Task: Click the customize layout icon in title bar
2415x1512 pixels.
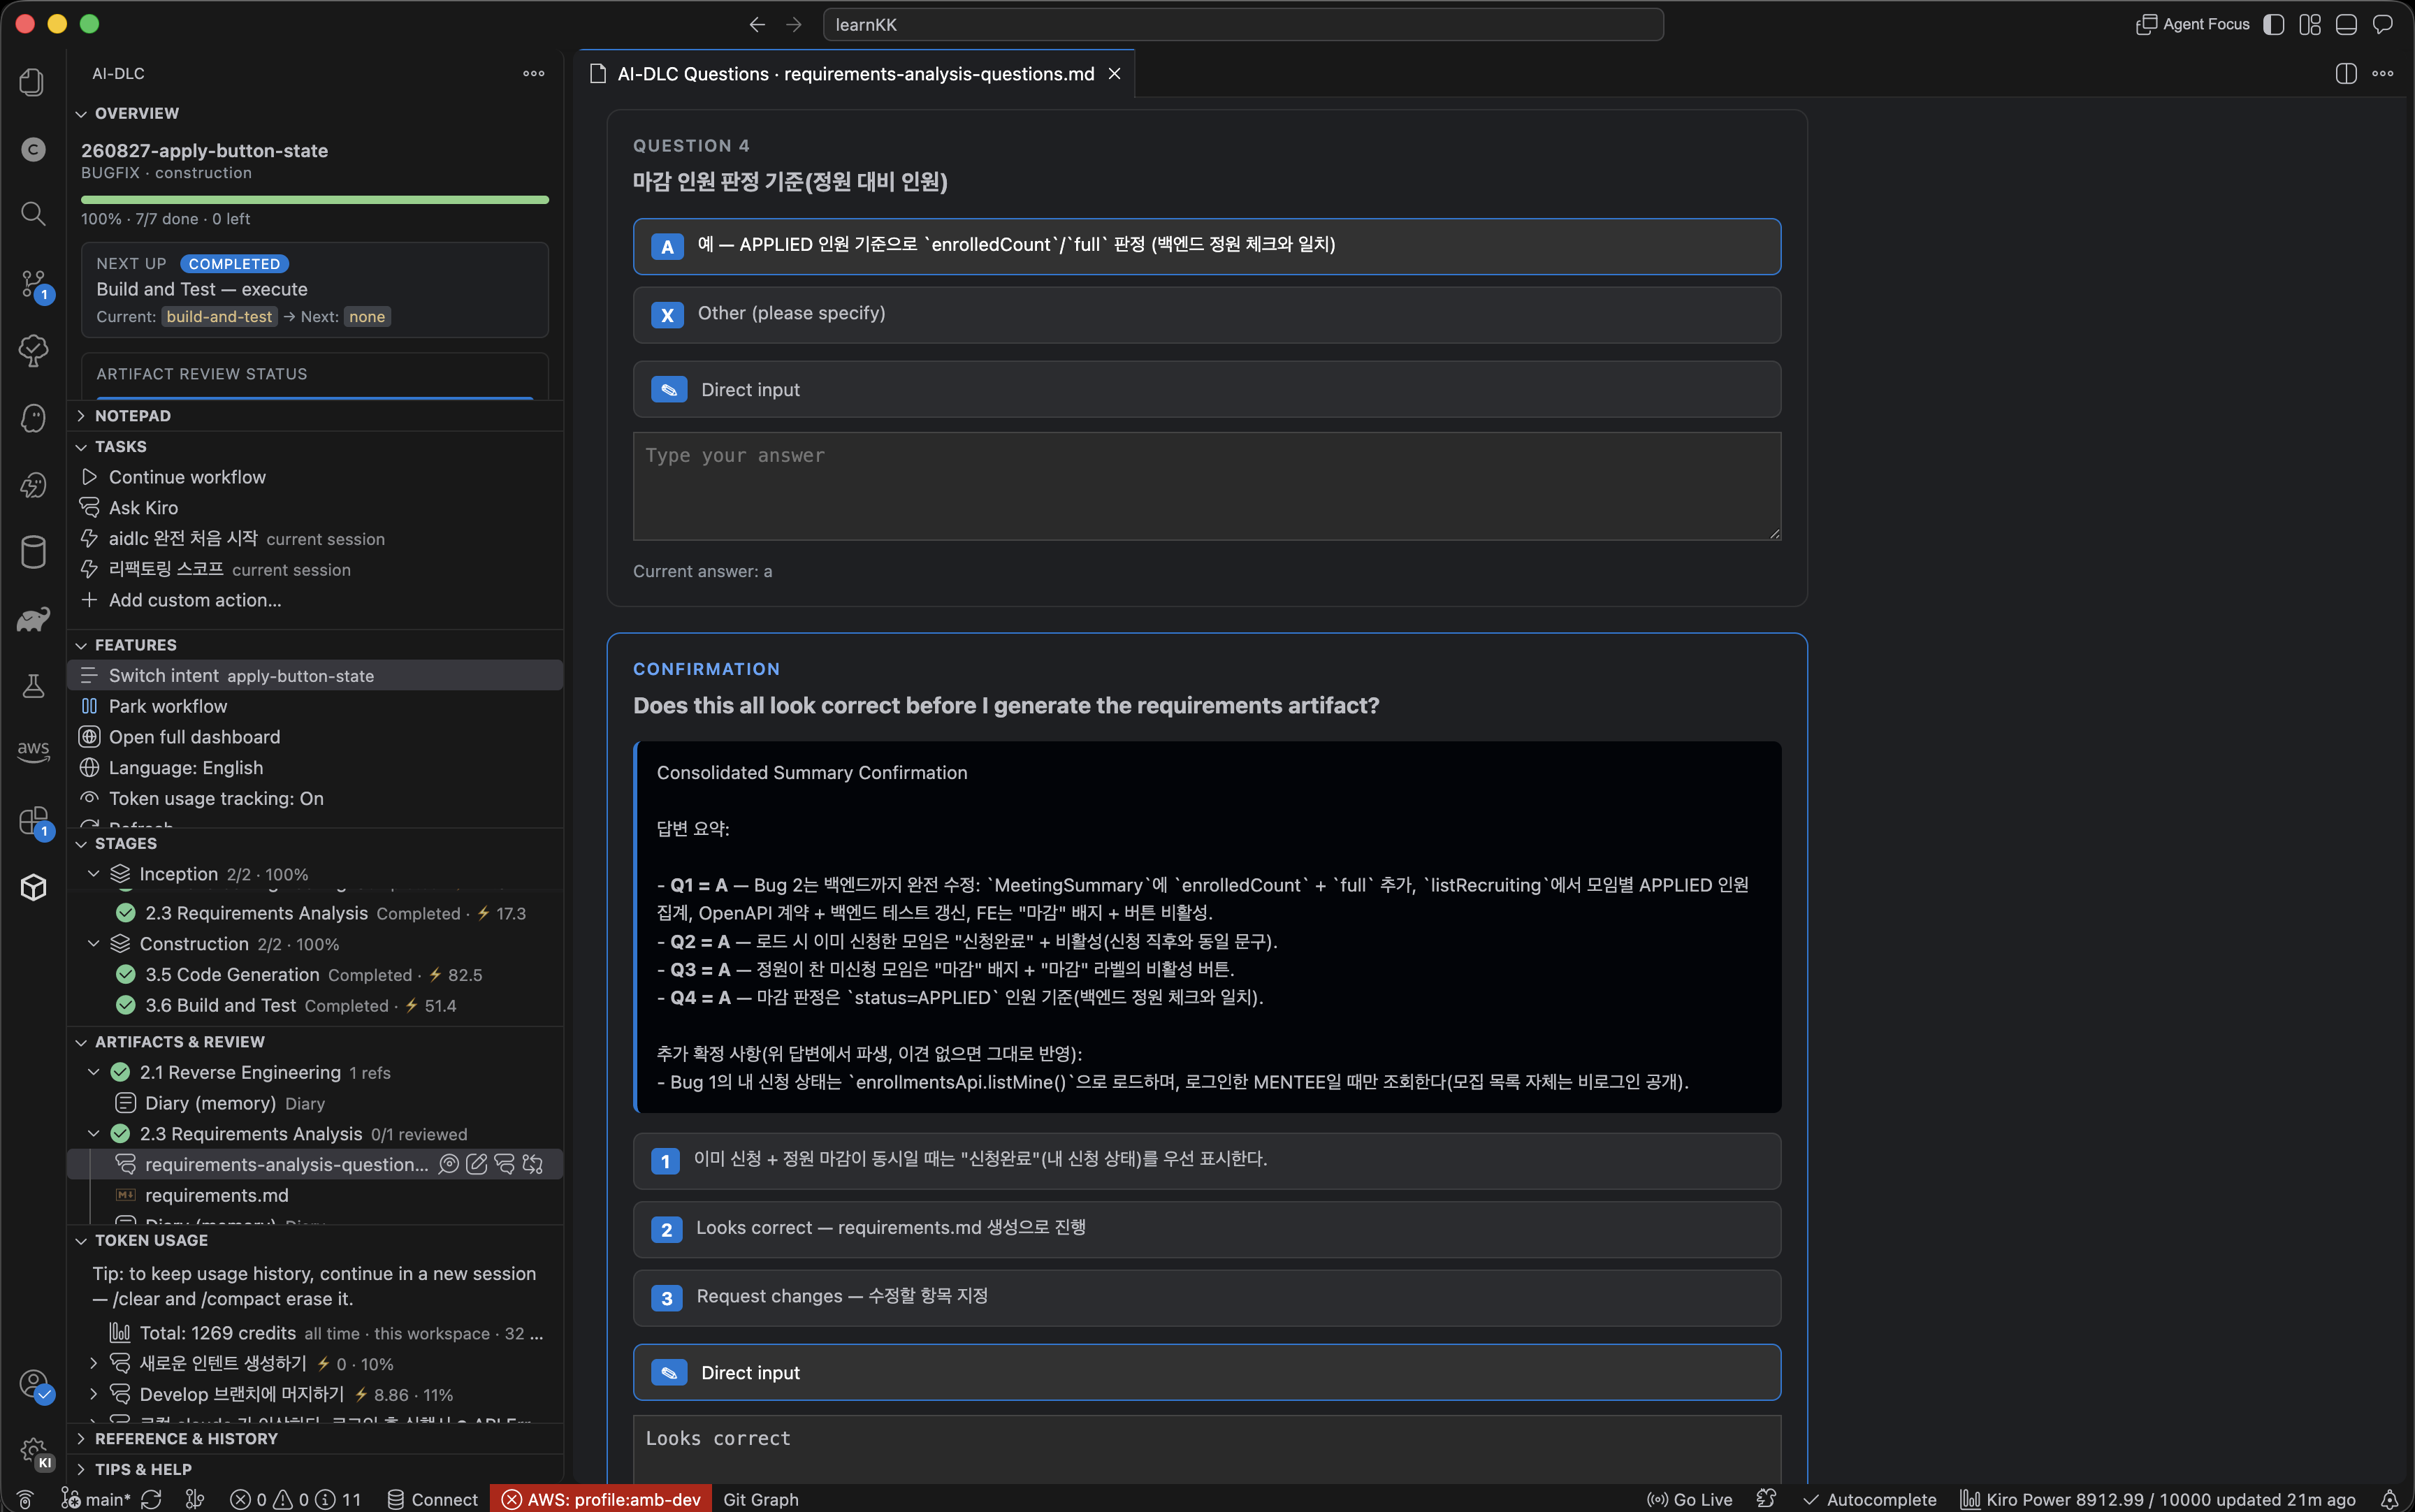Action: pos(2310,24)
